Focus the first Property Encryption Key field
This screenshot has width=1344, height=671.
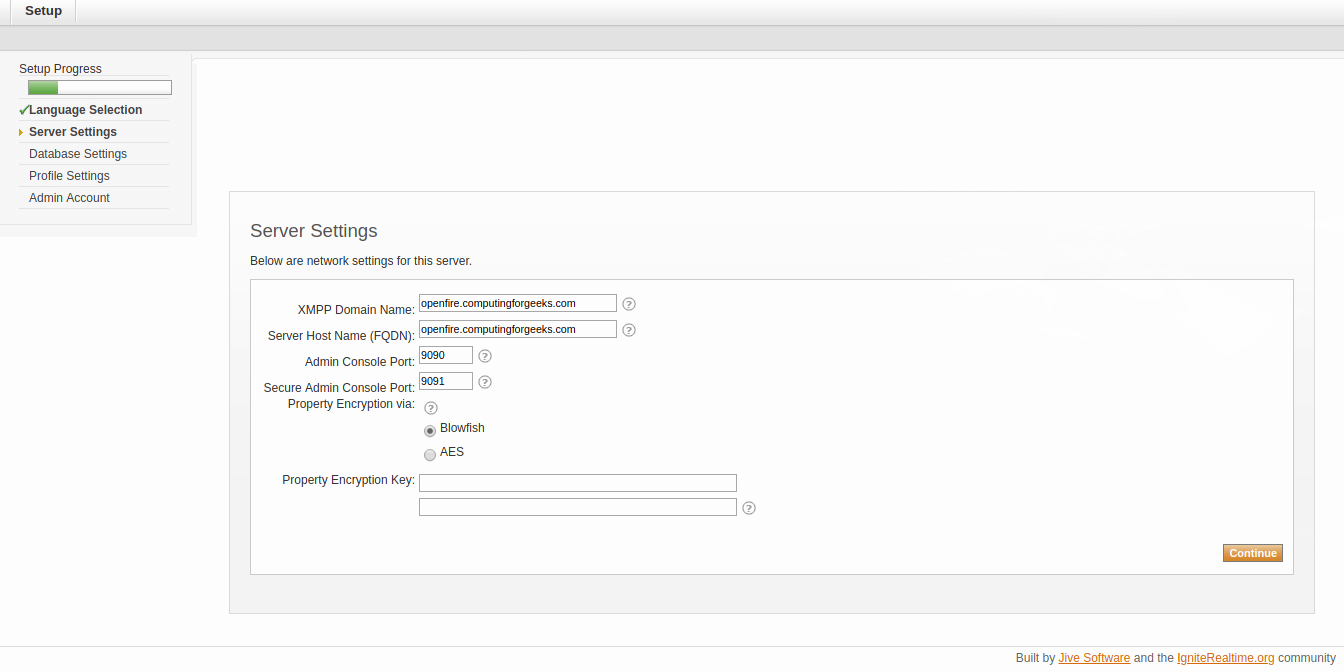tap(577, 483)
